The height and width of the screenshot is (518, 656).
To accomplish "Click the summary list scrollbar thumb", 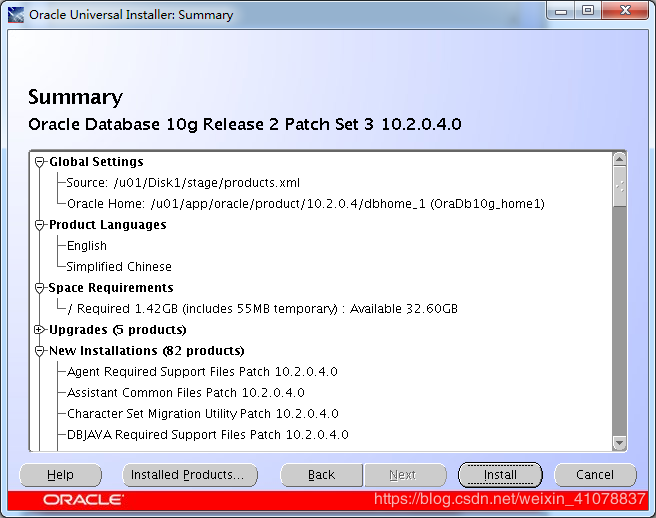I will click(x=619, y=186).
